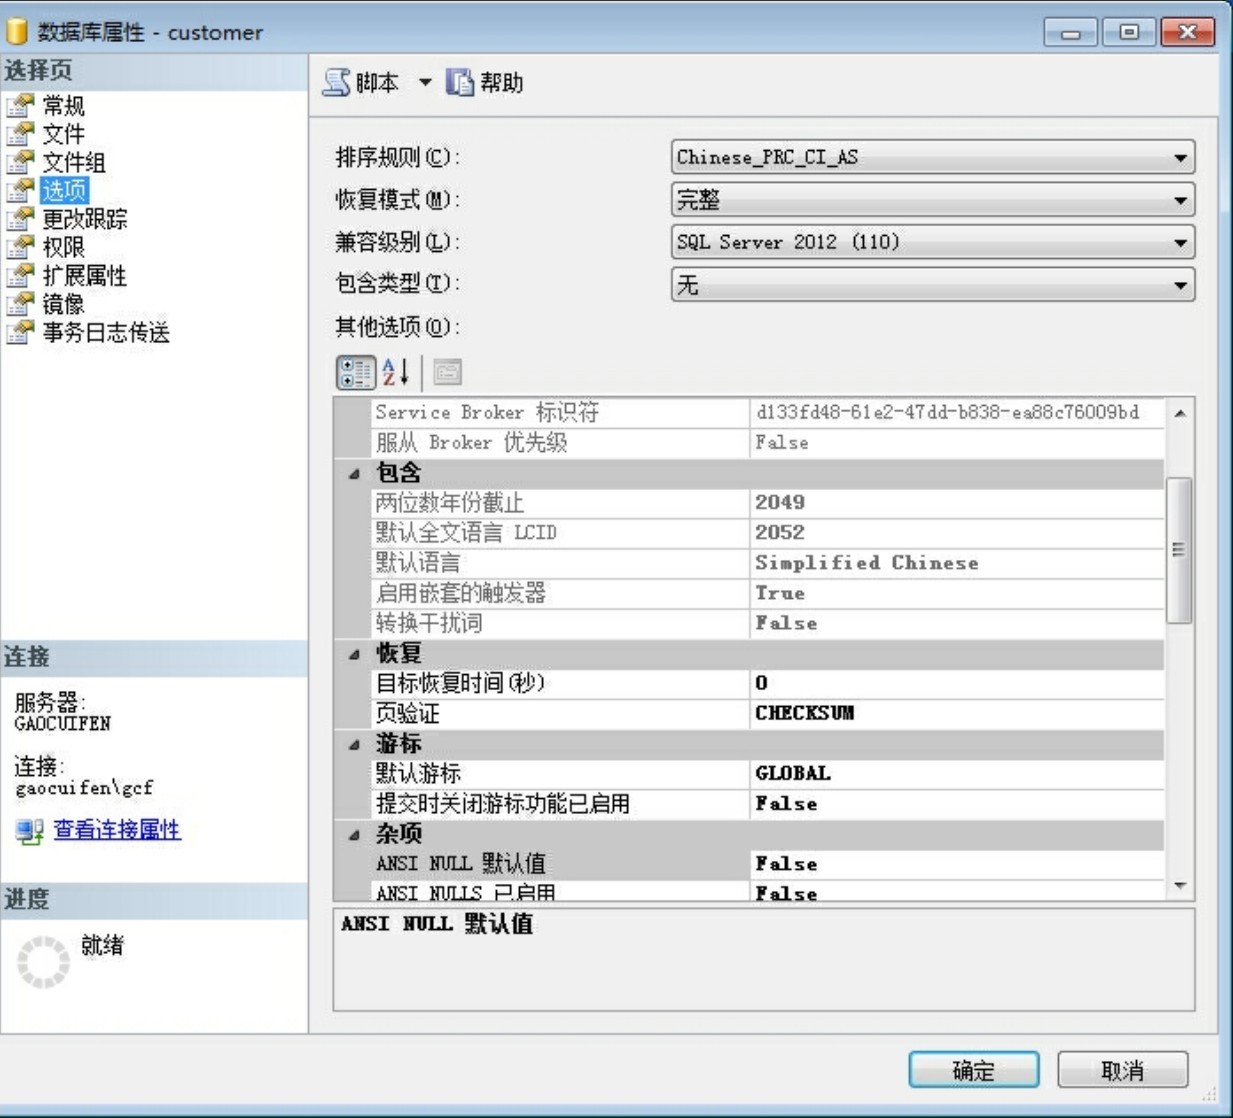Open the 更改跟踪 page

85,218
